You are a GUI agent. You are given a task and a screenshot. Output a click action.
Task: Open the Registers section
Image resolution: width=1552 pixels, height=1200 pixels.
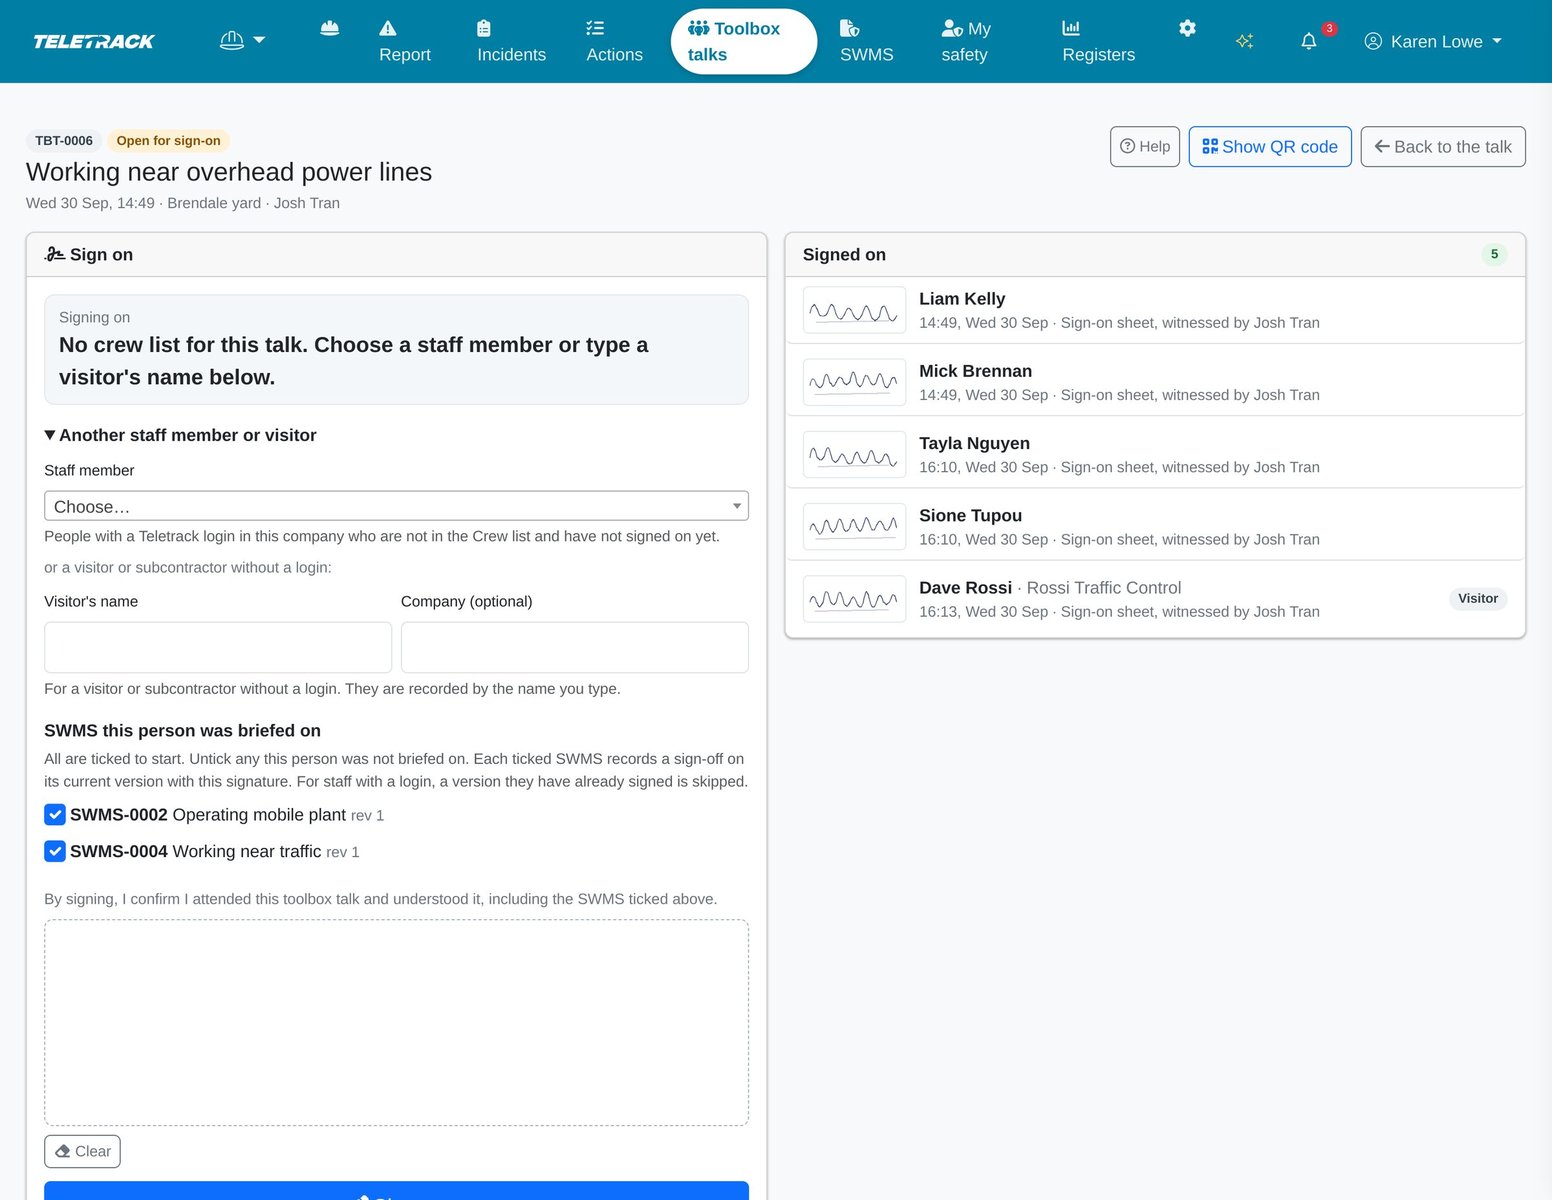[1098, 41]
